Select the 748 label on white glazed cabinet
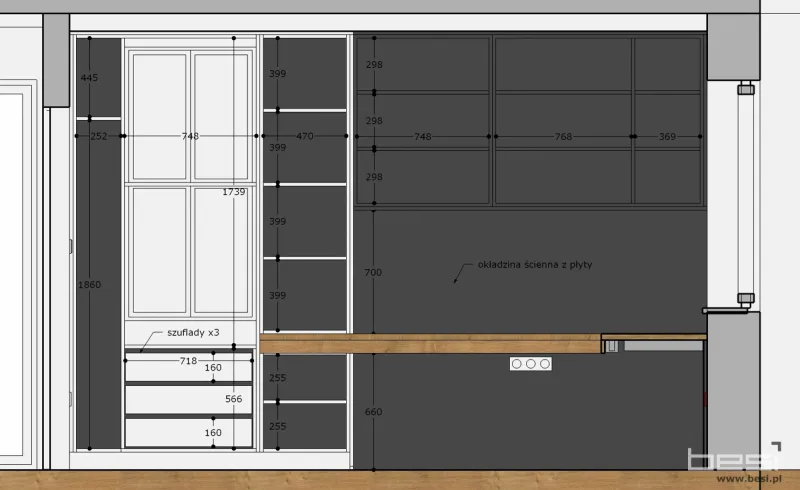Screen dimensions: 800x490 point(190,136)
